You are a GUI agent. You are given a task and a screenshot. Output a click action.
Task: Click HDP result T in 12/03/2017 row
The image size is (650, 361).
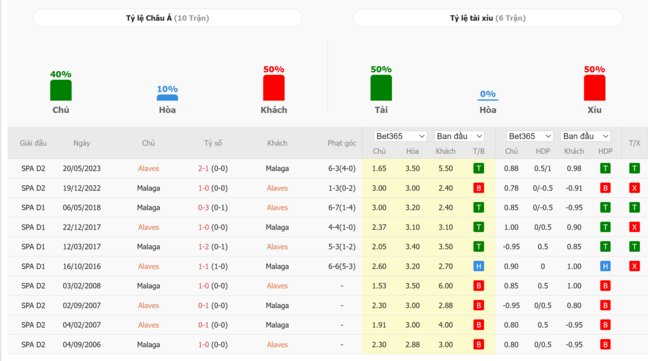[605, 247]
